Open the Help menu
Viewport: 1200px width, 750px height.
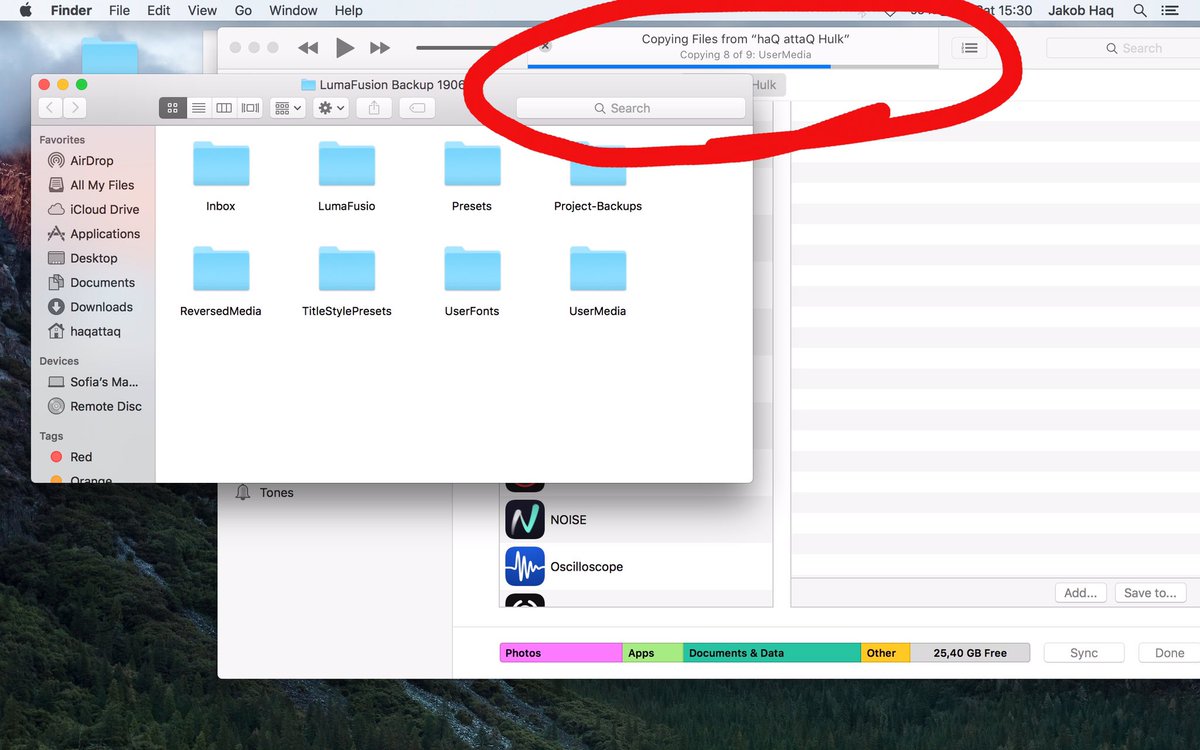click(x=348, y=10)
